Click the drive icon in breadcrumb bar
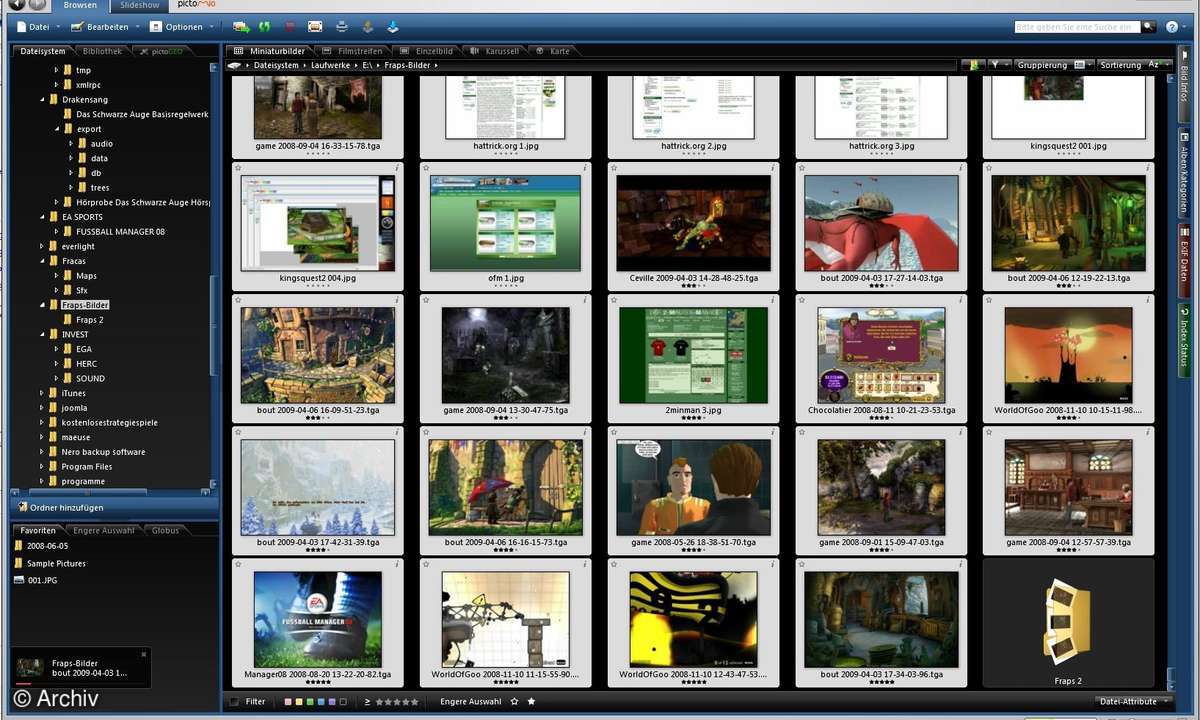 [235, 65]
